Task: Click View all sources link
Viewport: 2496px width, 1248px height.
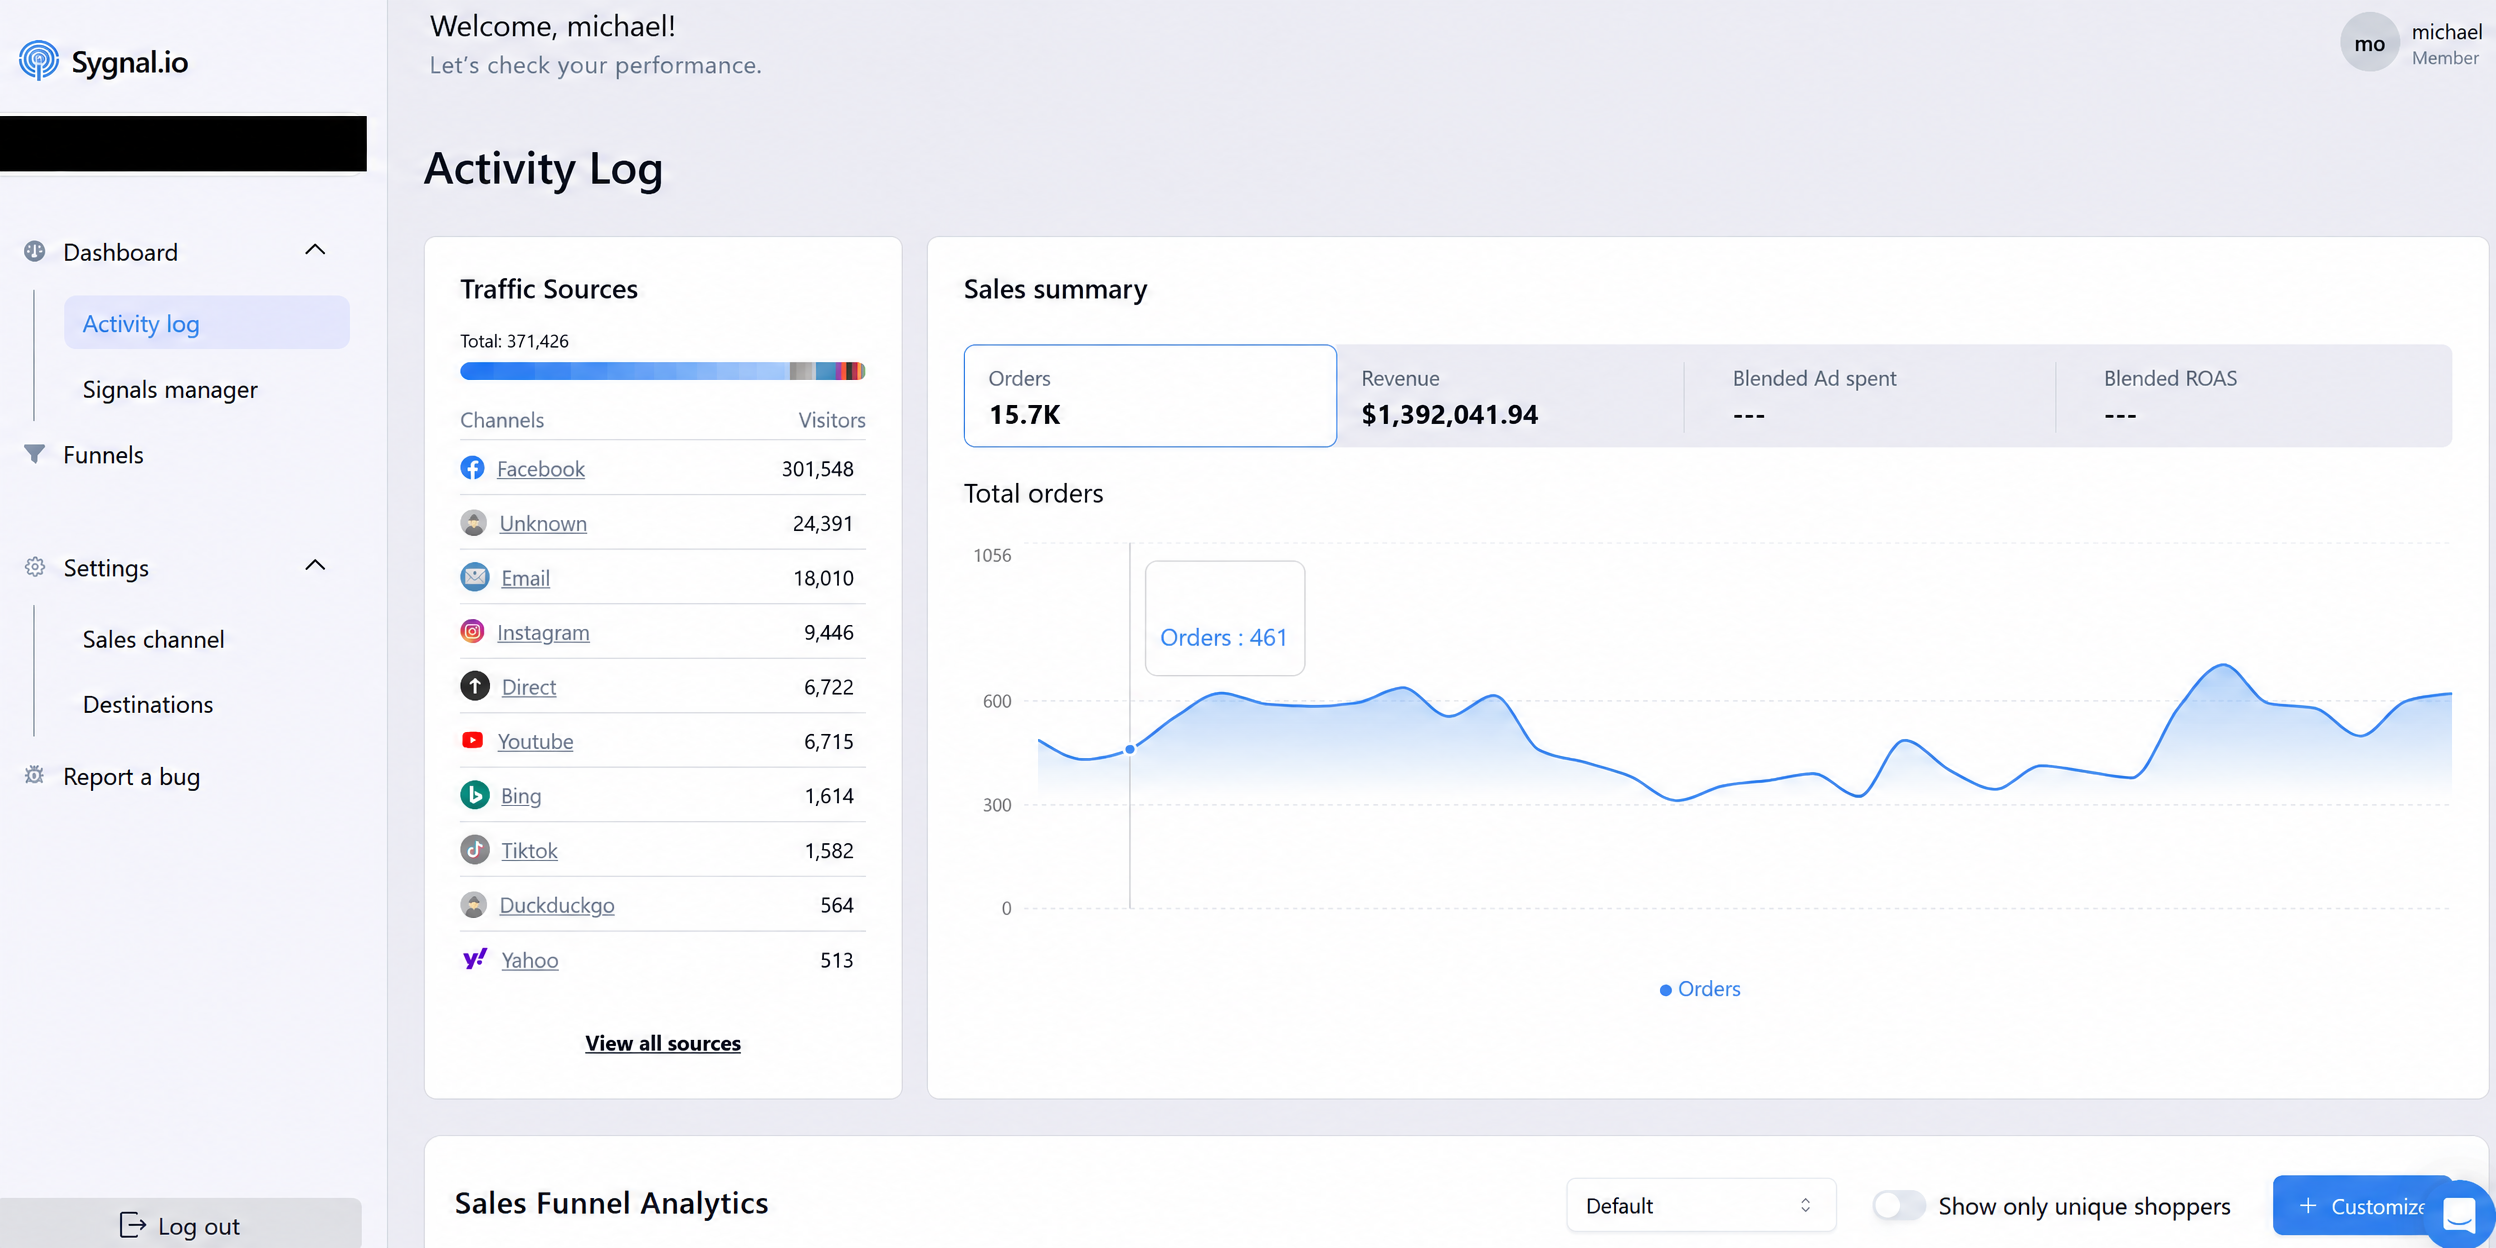Action: (663, 1043)
